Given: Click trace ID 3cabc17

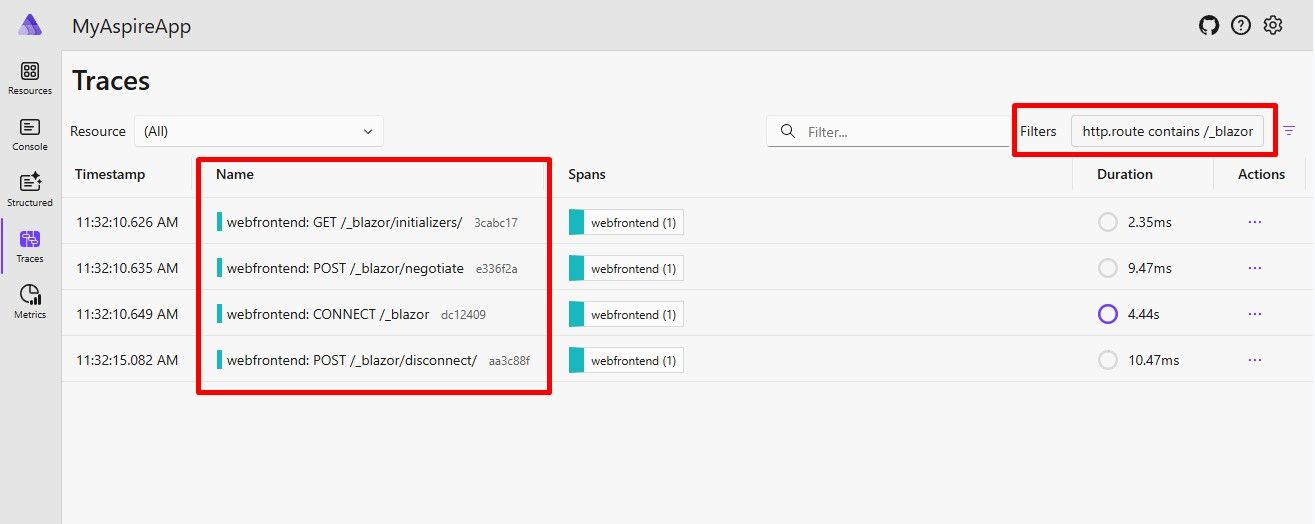Looking at the screenshot, I should click(x=496, y=222).
